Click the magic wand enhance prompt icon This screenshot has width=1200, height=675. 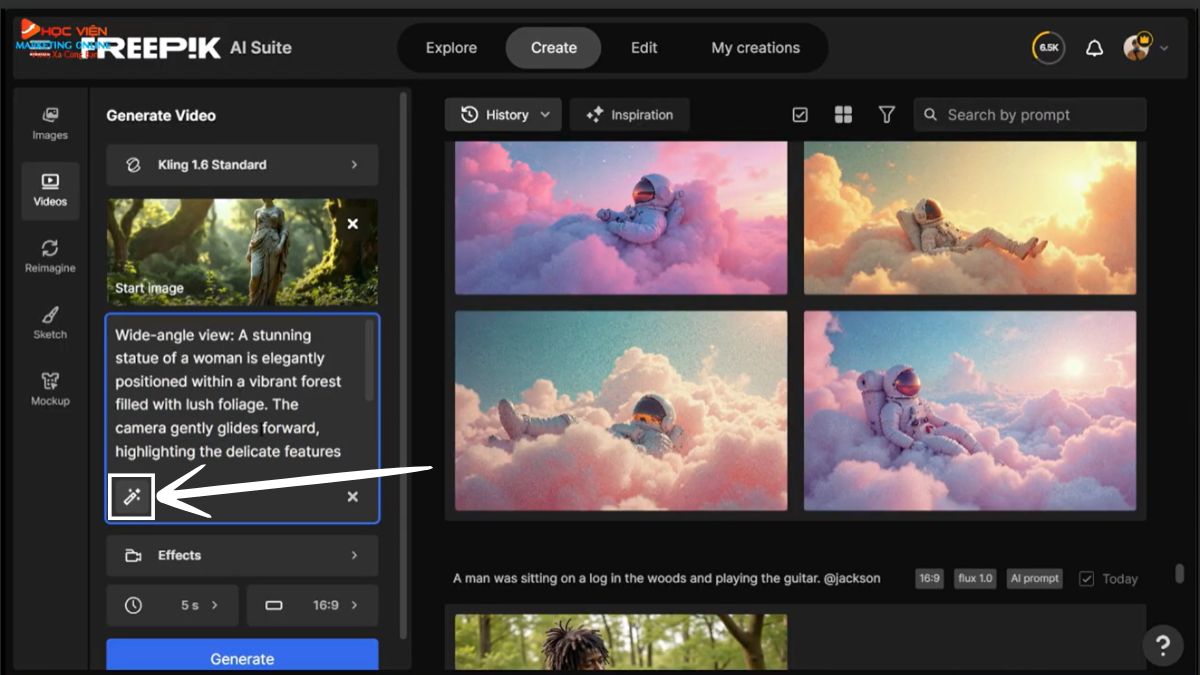(x=132, y=496)
